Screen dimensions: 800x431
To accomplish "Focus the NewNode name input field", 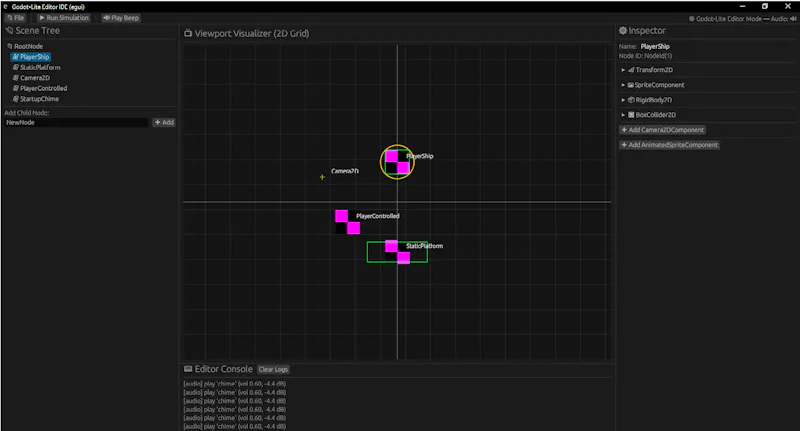I will pos(76,122).
